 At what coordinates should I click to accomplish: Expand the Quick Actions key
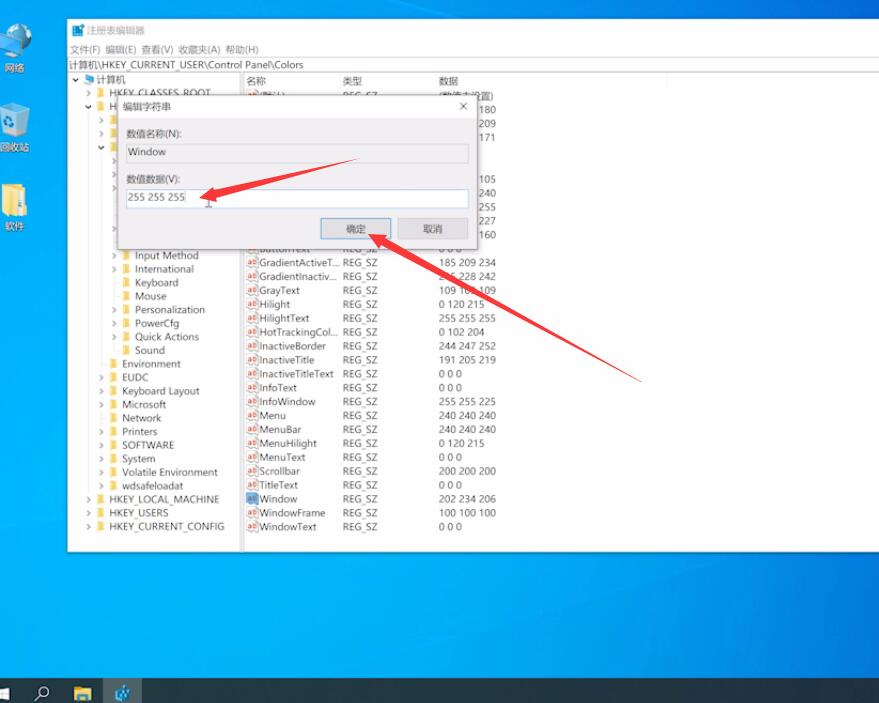coord(114,337)
